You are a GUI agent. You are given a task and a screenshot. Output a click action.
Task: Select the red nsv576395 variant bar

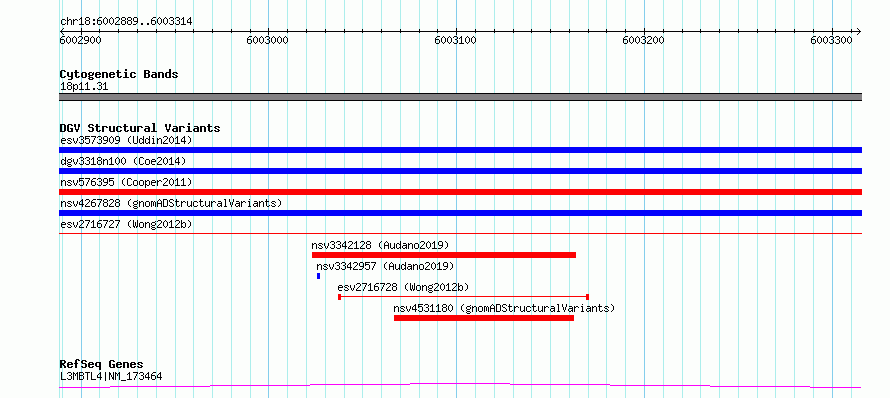point(460,192)
